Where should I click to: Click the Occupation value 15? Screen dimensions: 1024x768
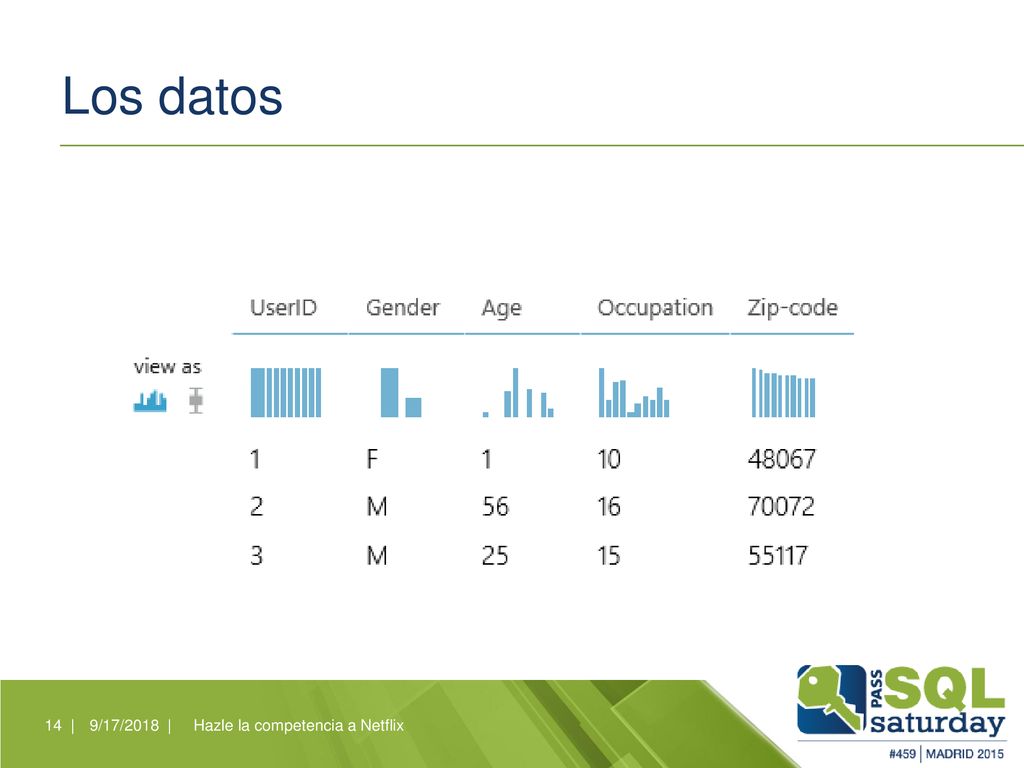tap(609, 556)
